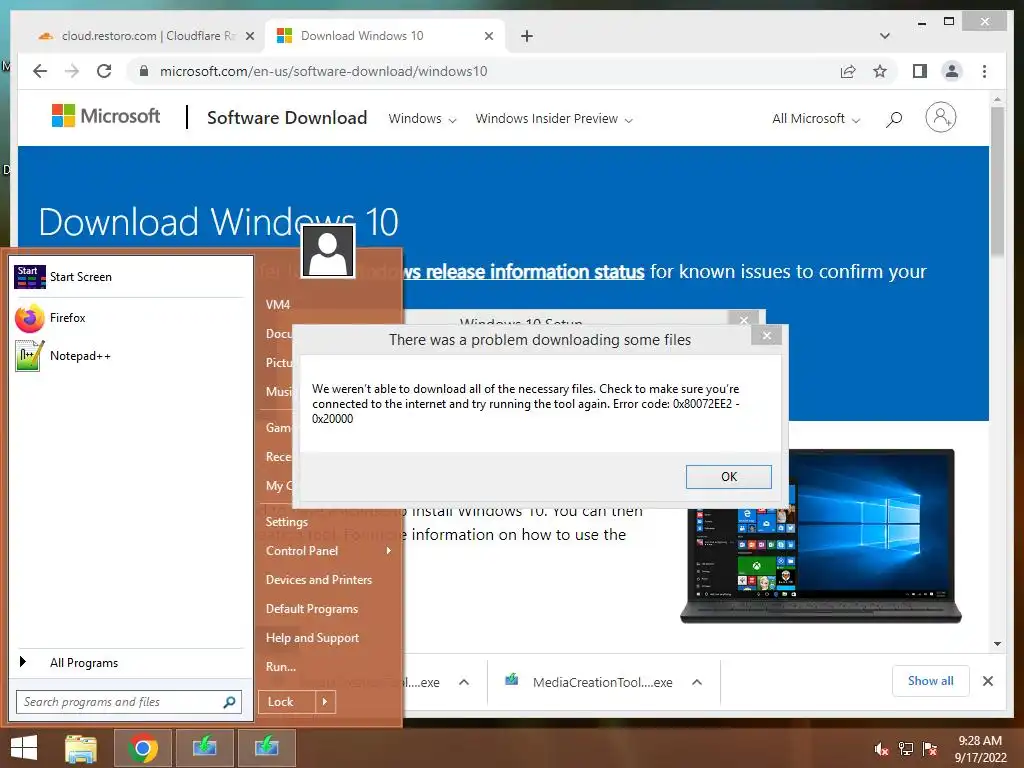
Task: Expand the All Microsoft dropdown
Action: coord(816,119)
